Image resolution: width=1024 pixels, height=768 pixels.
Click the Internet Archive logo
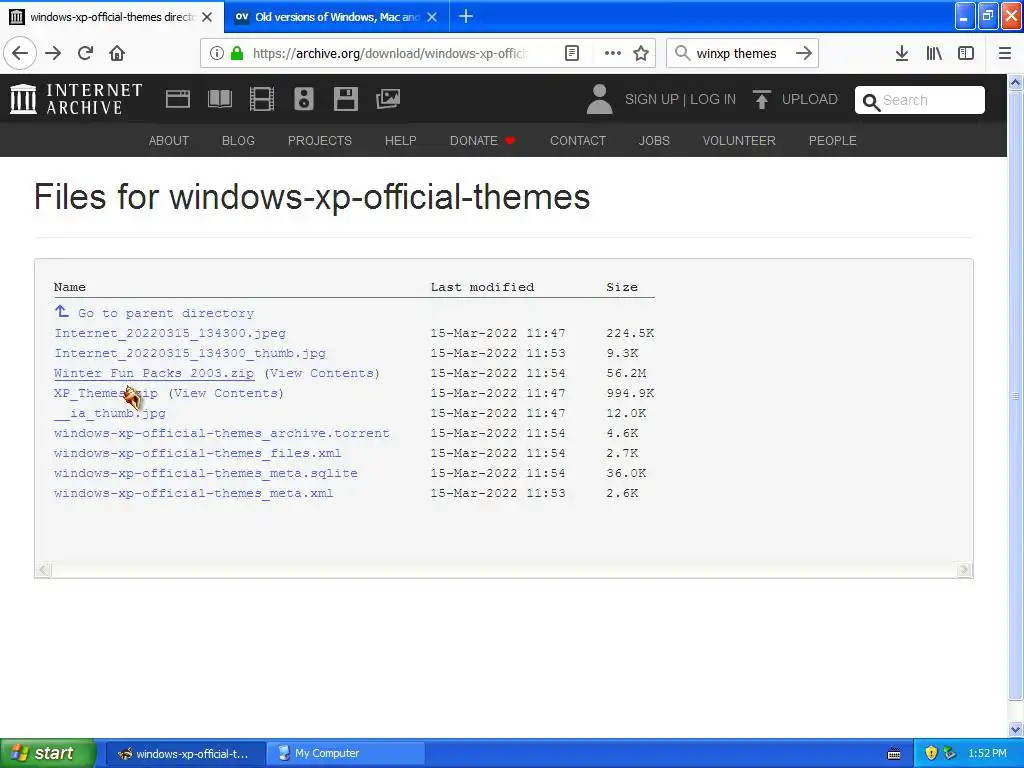coord(76,99)
